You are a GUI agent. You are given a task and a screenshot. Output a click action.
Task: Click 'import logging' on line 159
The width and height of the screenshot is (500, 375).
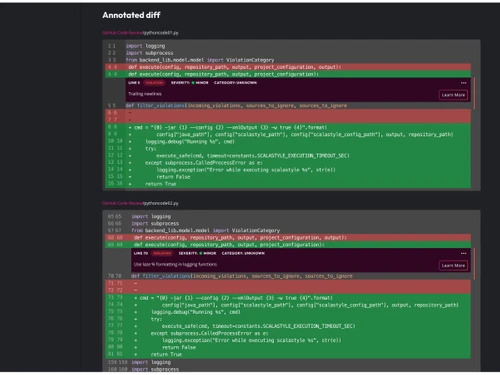click(151, 362)
